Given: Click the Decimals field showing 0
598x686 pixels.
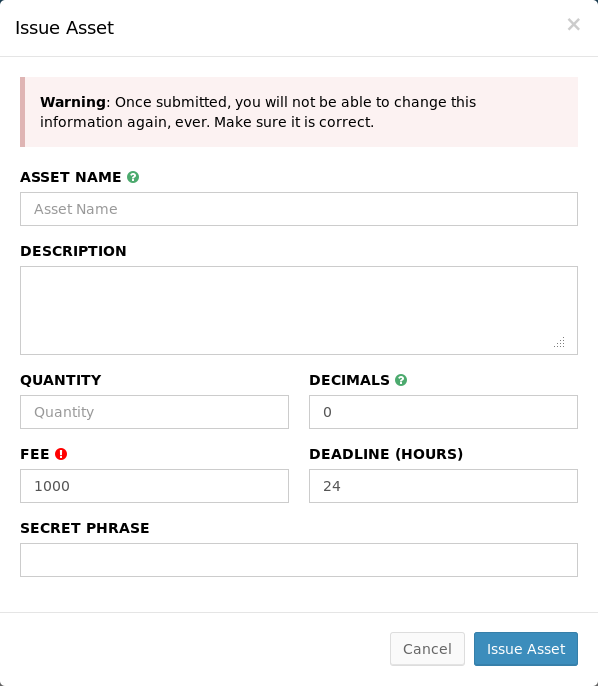Looking at the screenshot, I should tap(443, 412).
